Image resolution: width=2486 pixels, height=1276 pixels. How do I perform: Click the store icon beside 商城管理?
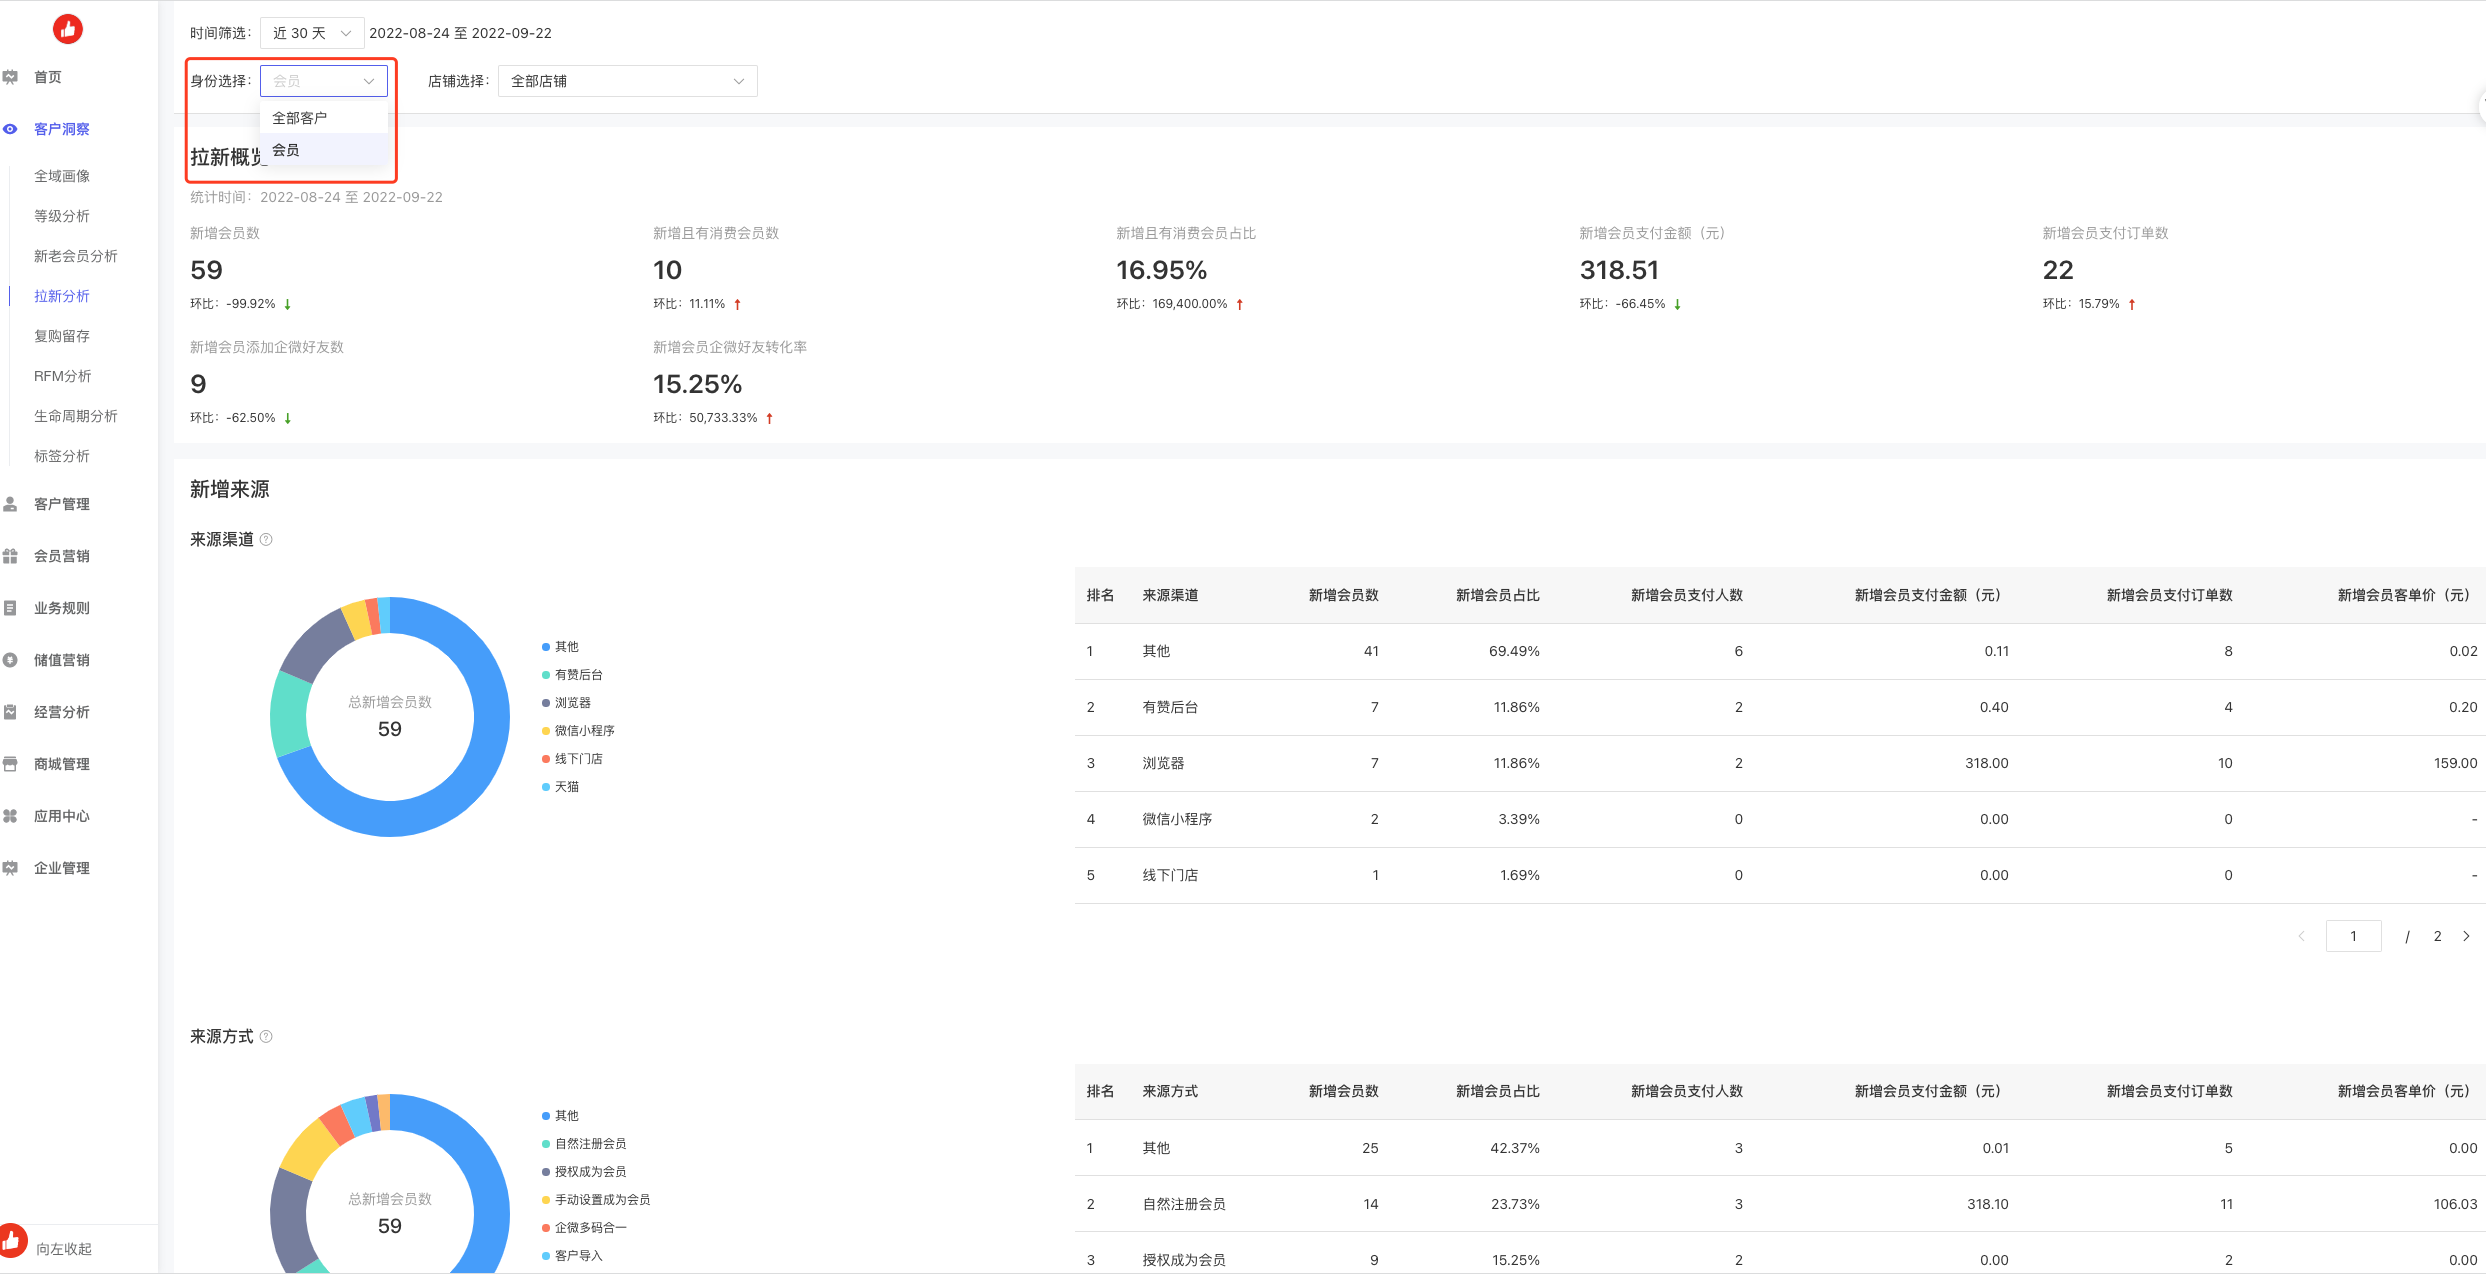11,764
